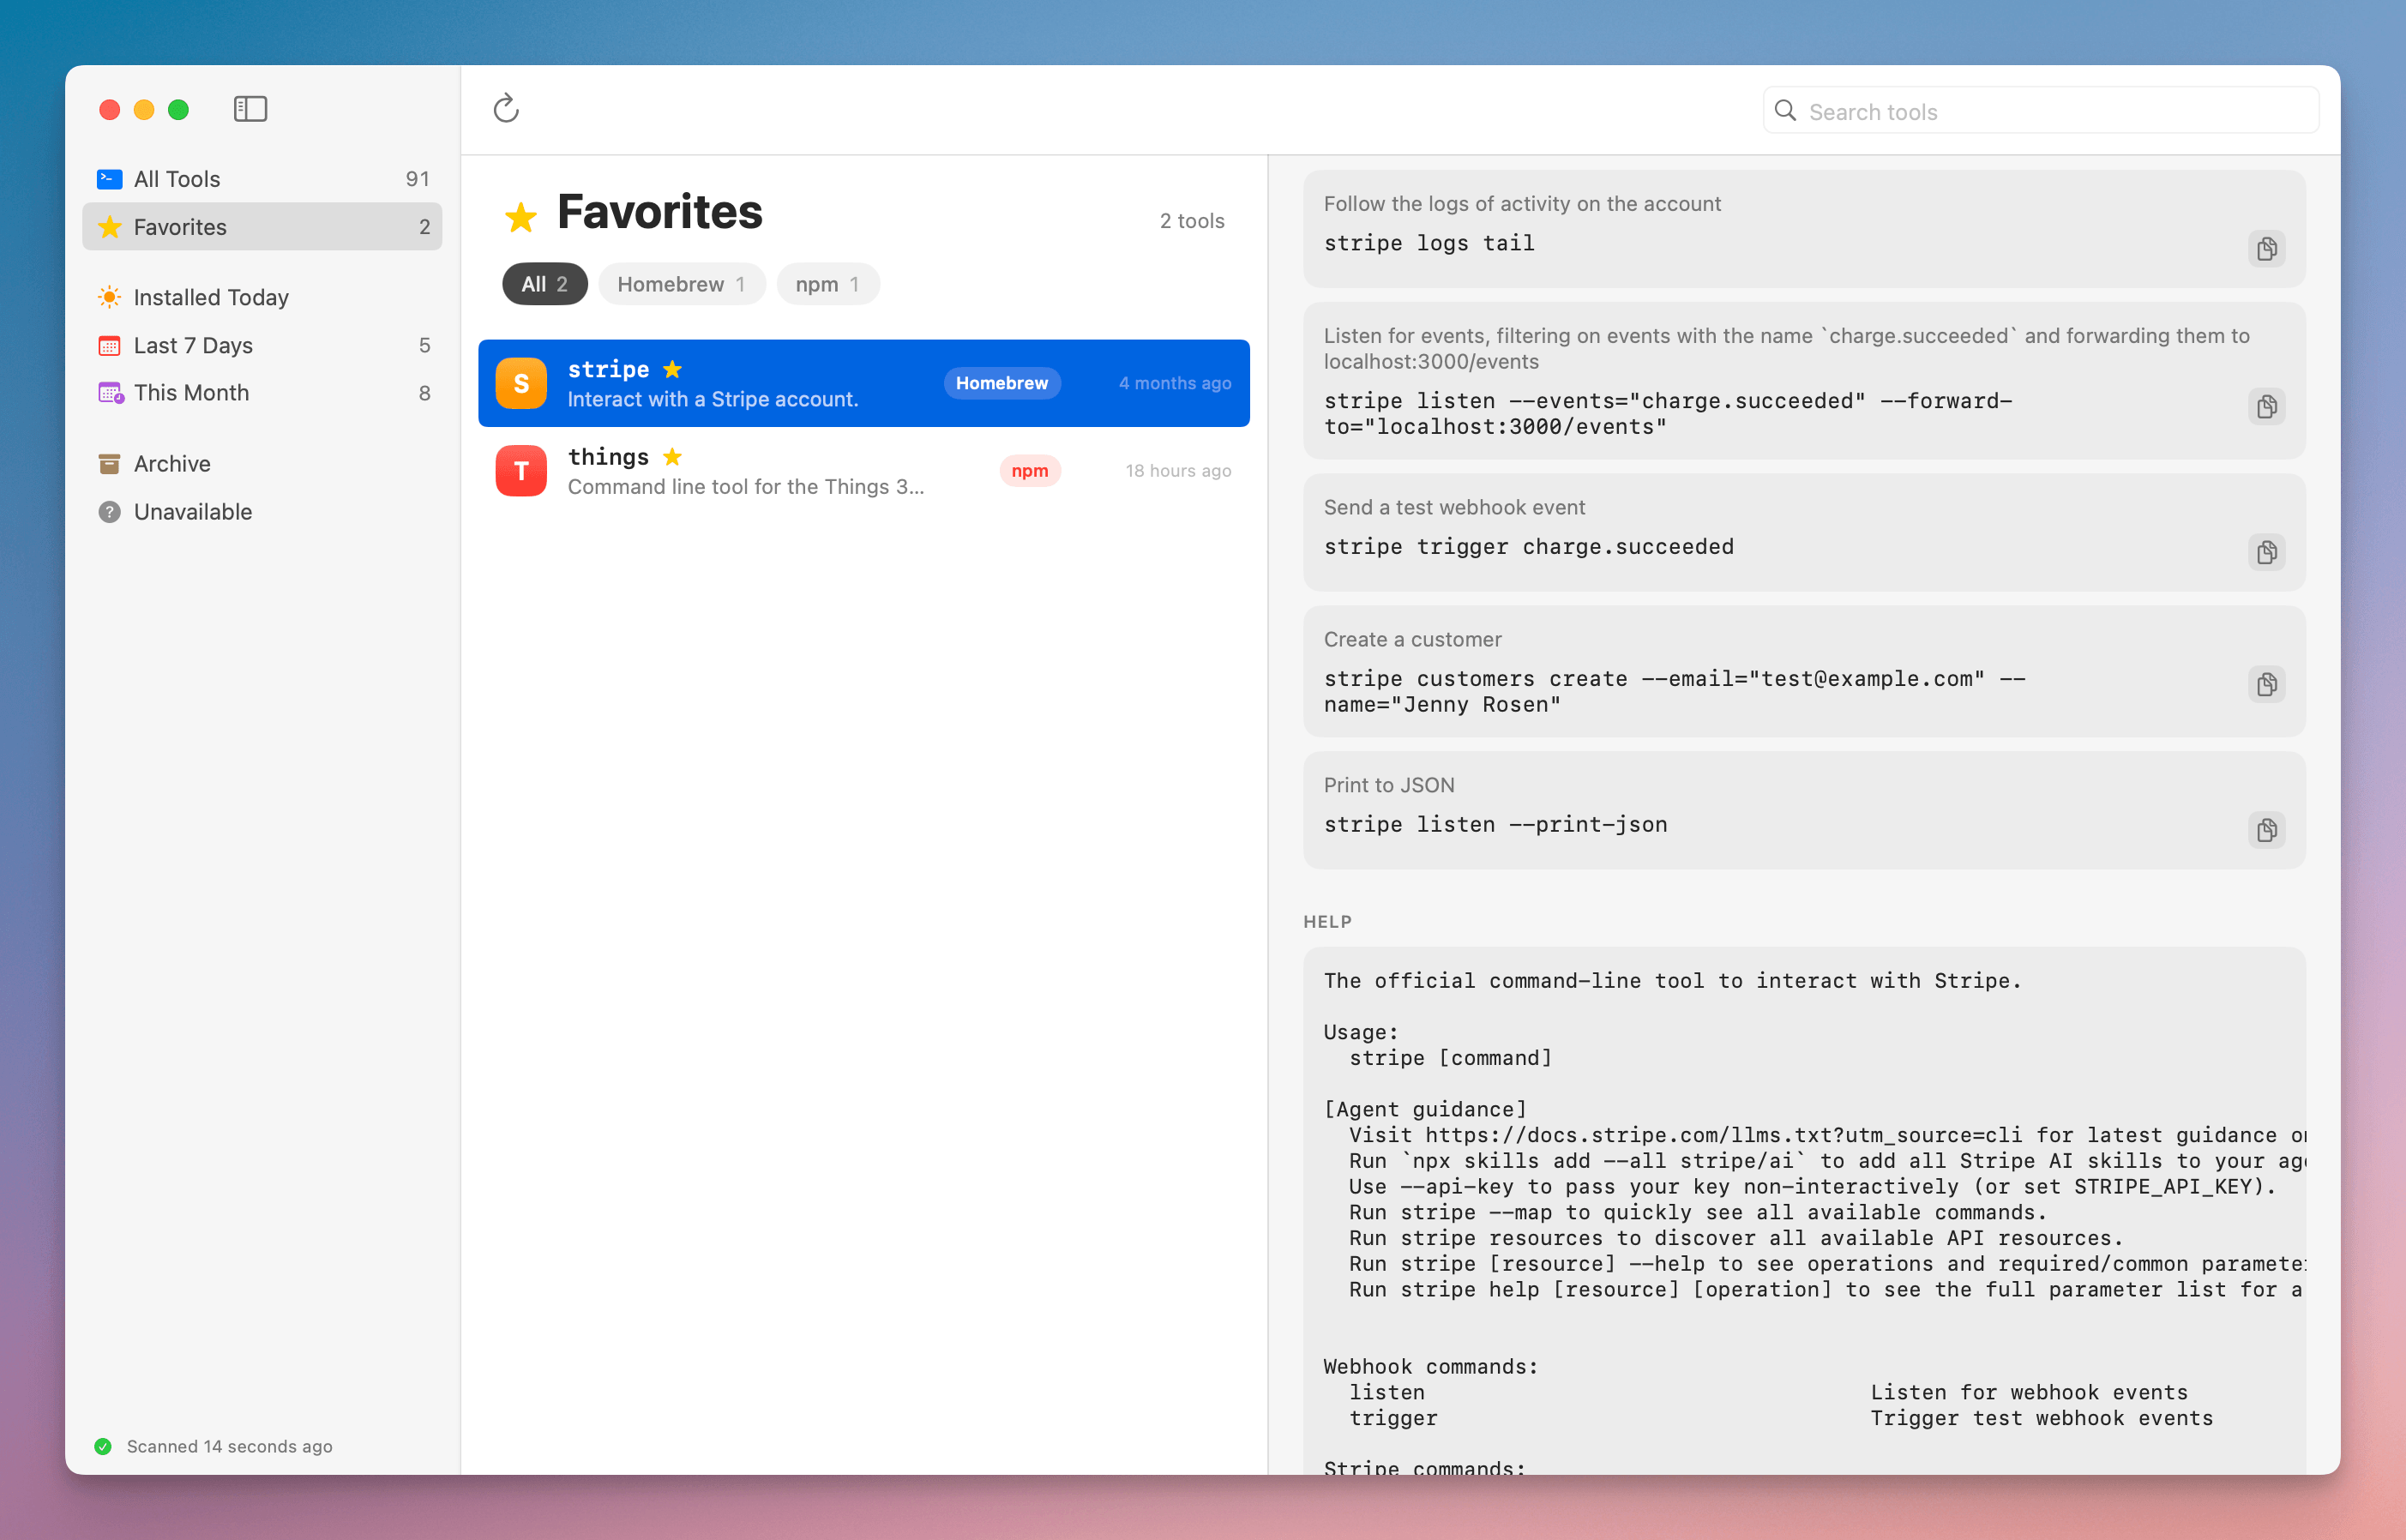Unfavorite stripe via its star icon
Screen dimensions: 2406x1540
pos(672,369)
